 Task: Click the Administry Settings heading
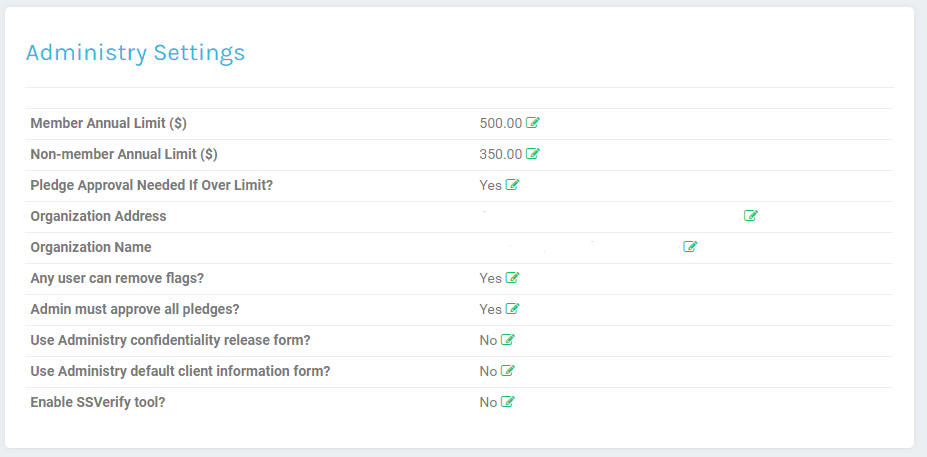coord(135,53)
